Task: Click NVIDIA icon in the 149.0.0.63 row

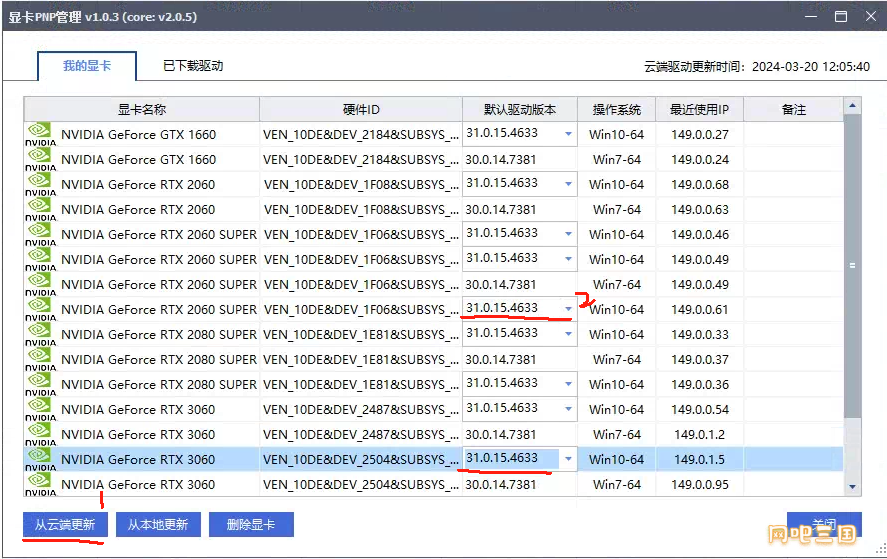Action: (x=40, y=209)
